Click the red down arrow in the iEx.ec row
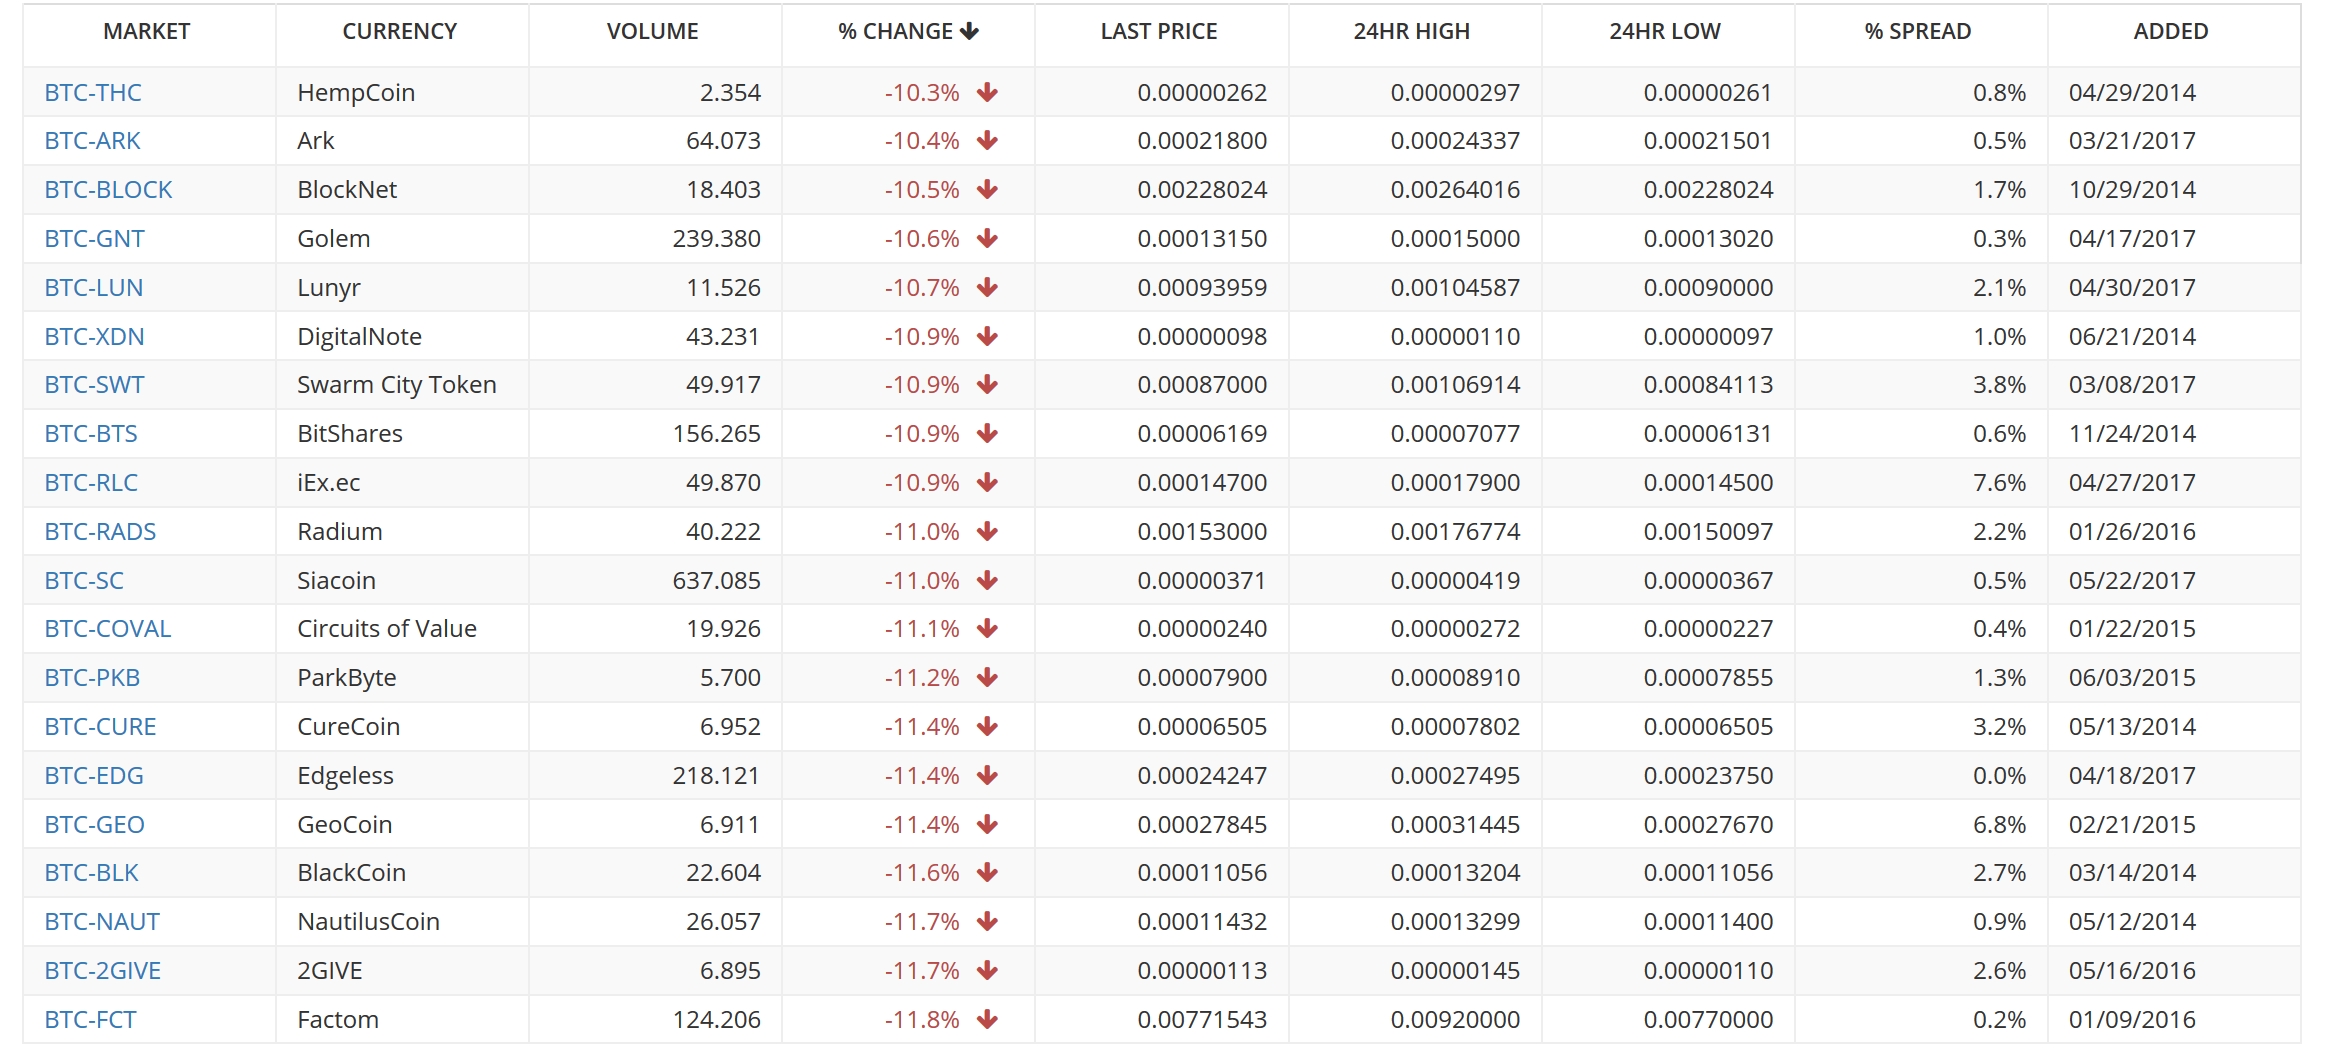2334x1051 pixels. pyautogui.click(x=987, y=482)
